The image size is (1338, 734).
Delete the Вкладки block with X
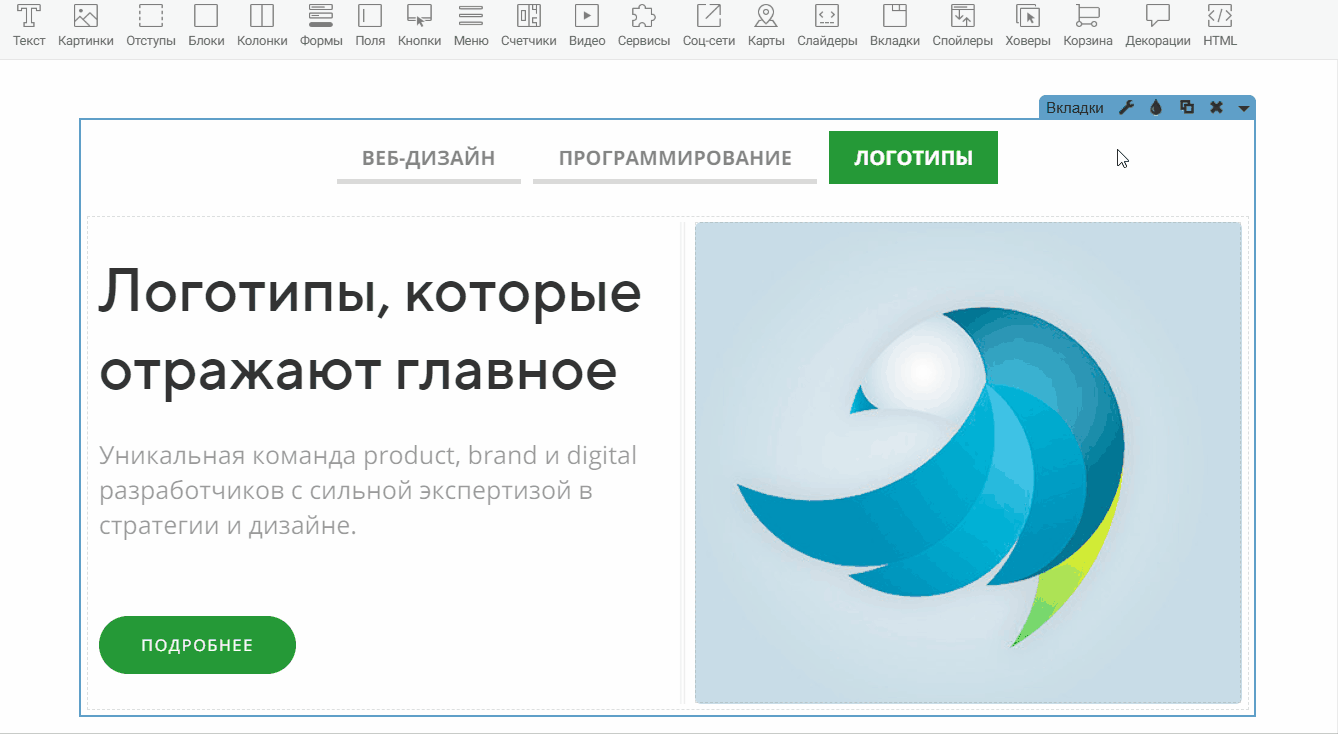(x=1216, y=108)
